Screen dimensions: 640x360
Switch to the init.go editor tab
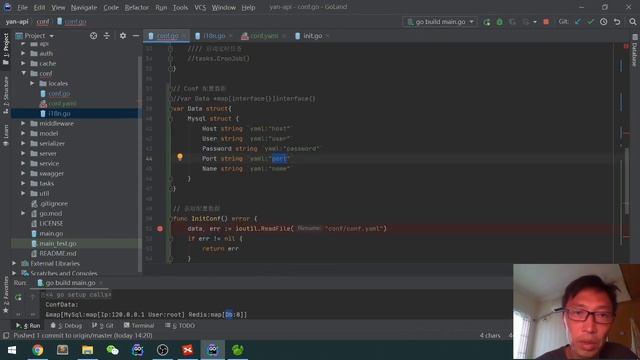(x=312, y=36)
